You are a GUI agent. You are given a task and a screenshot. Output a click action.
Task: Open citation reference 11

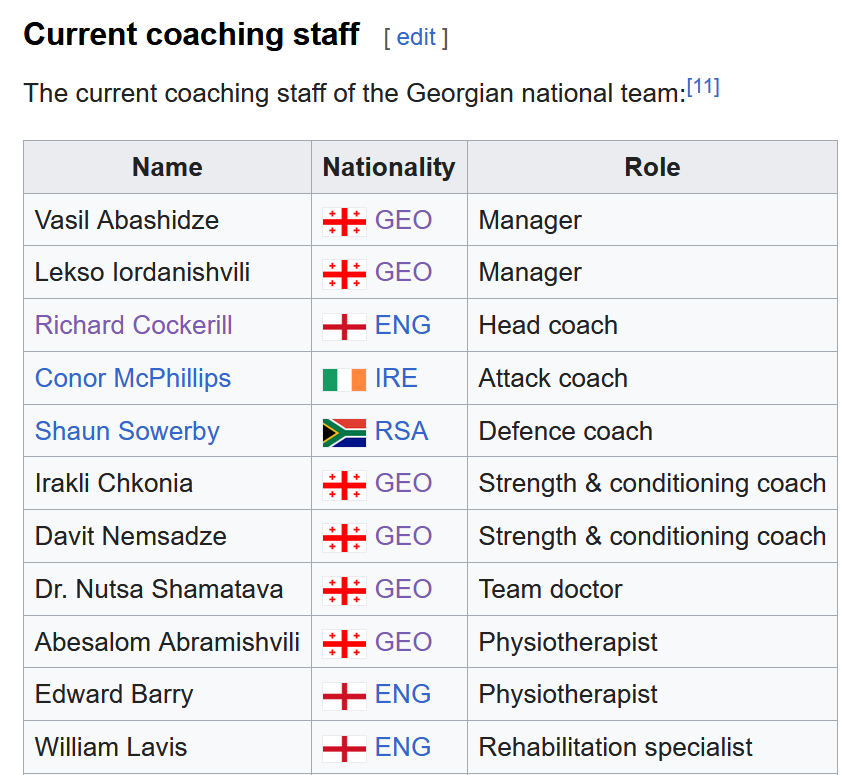(703, 86)
